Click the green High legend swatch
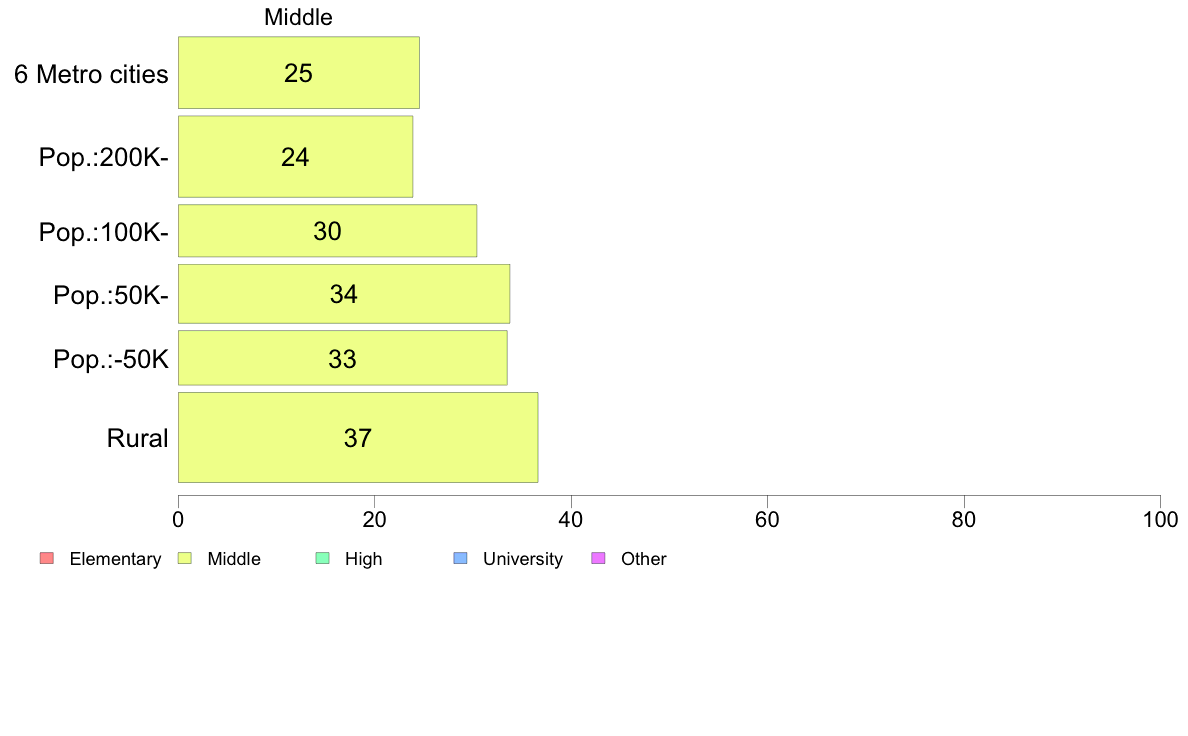This screenshot has width=1188, height=736. 322,558
